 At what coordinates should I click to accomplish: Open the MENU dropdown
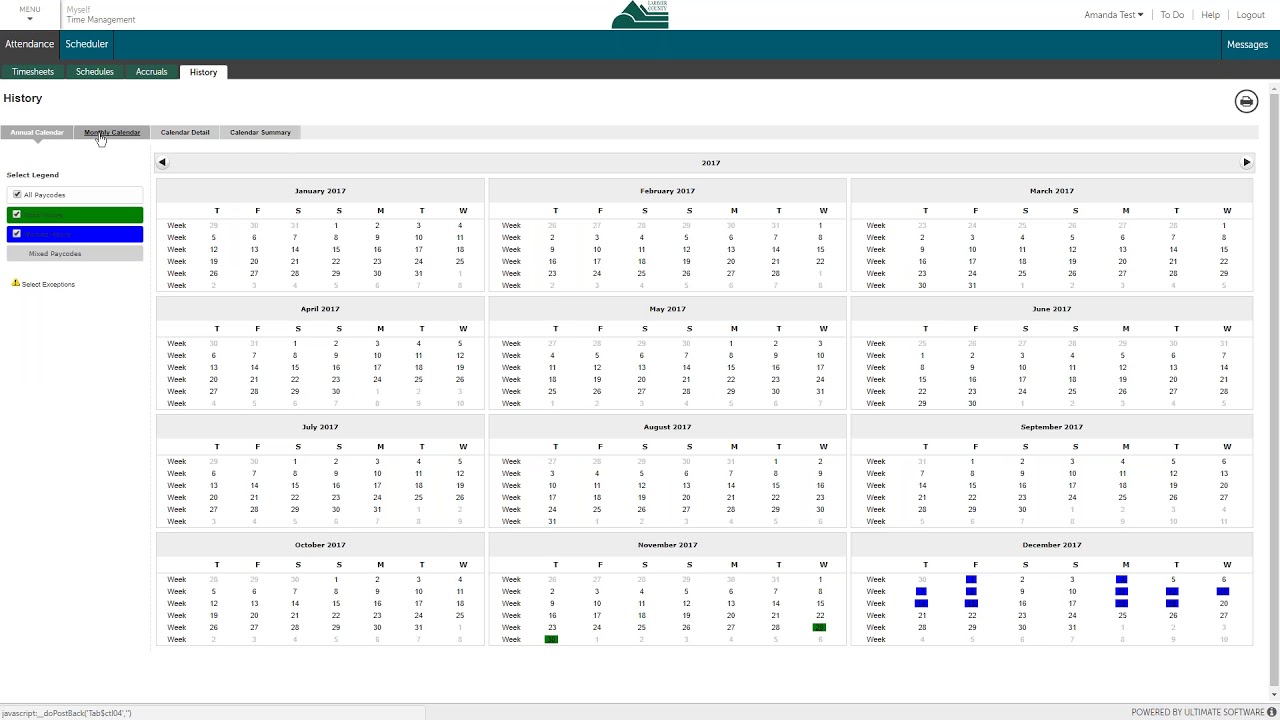[30, 14]
